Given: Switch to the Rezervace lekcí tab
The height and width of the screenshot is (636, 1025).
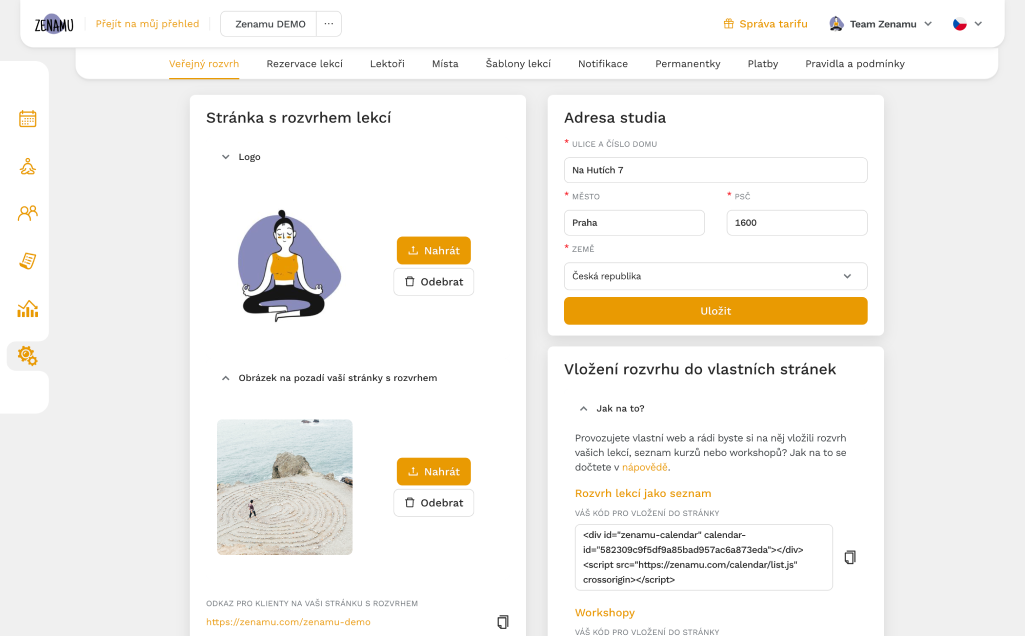Looking at the screenshot, I should pos(305,63).
